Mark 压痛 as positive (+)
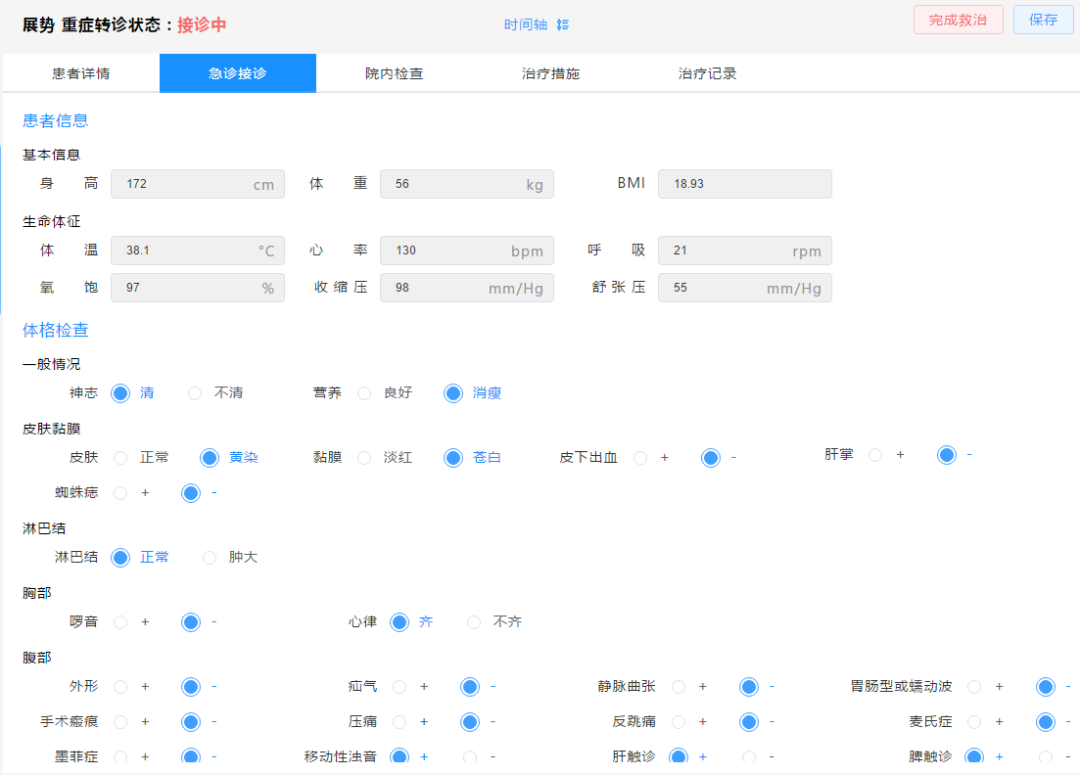The width and height of the screenshot is (1080, 775). coord(399,722)
